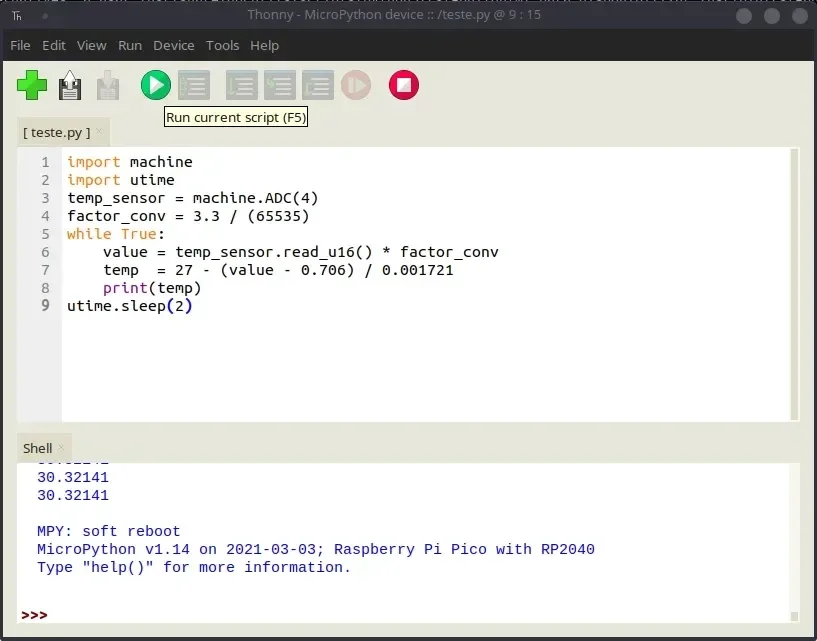Screen dimensions: 817x641
Task: Open the Run menu
Action: click(x=130, y=46)
